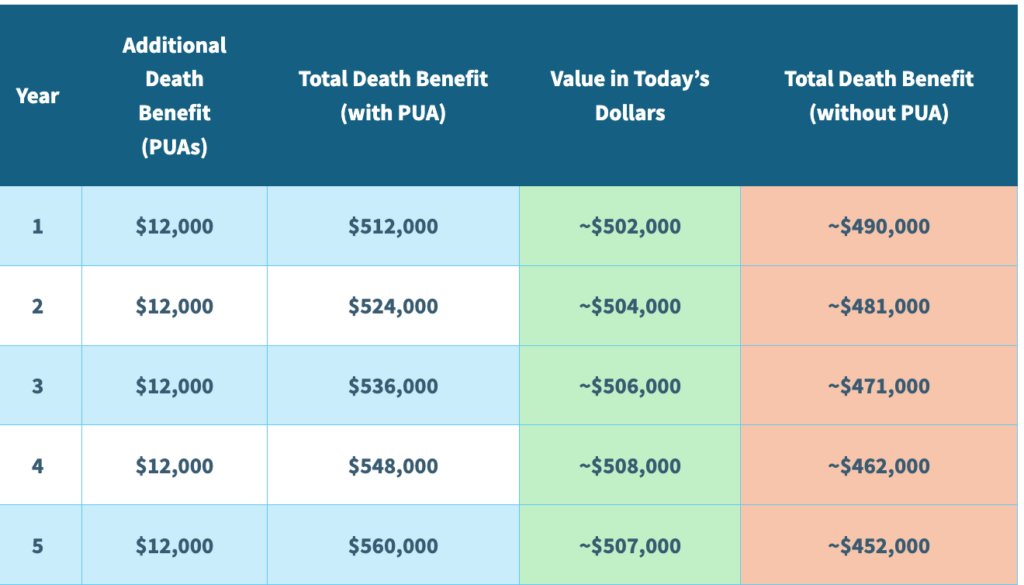1024x585 pixels.
Task: Select the ~$508,000 cell
Action: click(630, 466)
